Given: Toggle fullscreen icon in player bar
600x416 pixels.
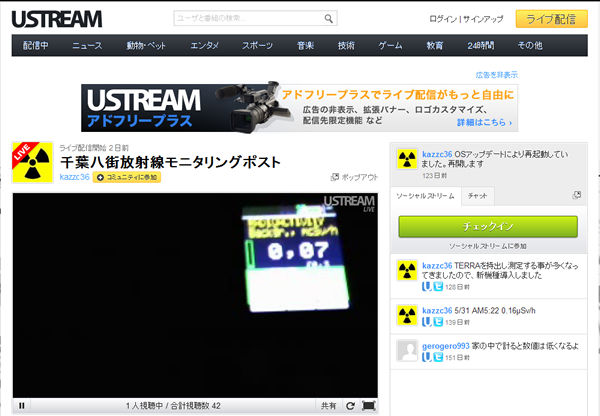Looking at the screenshot, I should point(368,406).
